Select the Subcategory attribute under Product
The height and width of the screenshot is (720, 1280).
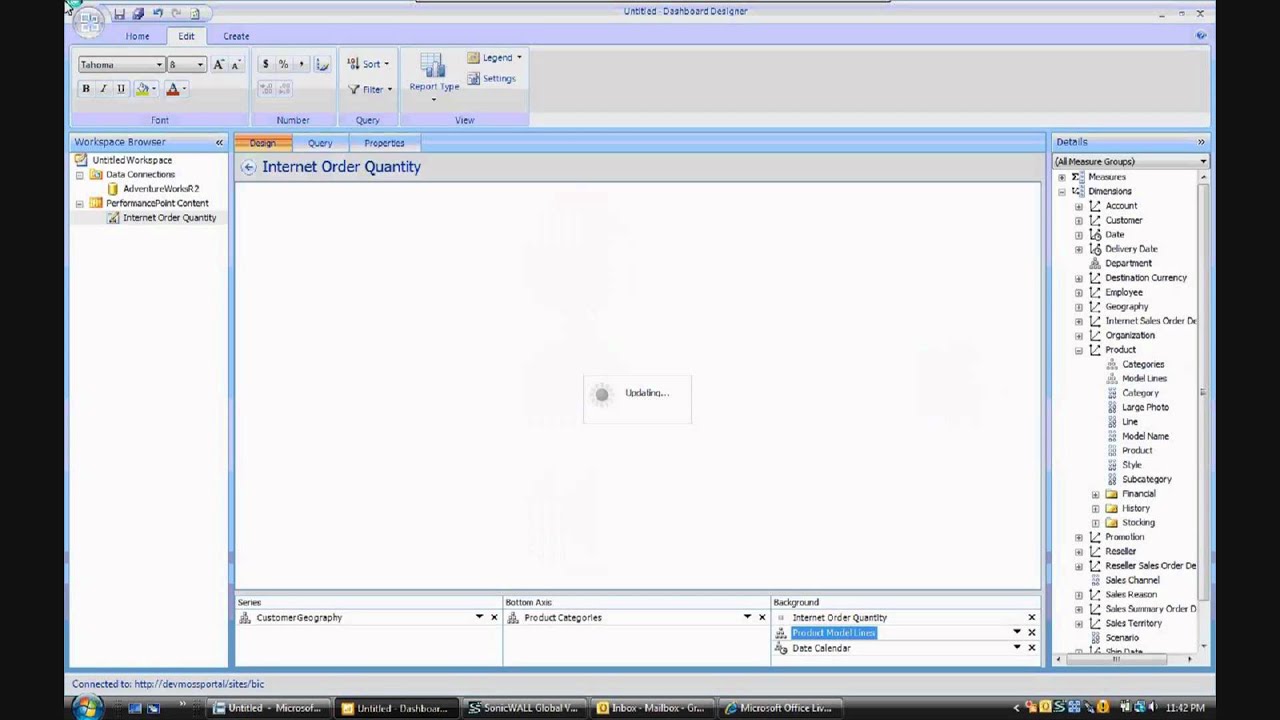click(x=1146, y=479)
